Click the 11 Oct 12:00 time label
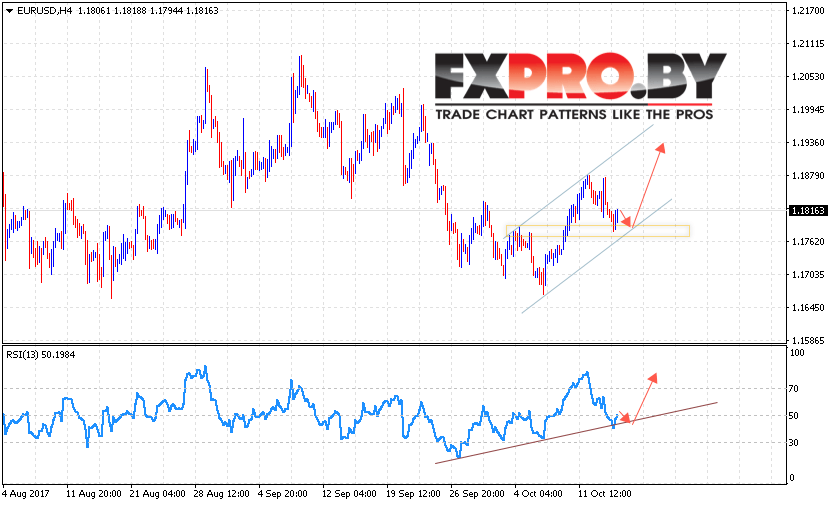This screenshot has height=505, width=829. [x=605, y=494]
